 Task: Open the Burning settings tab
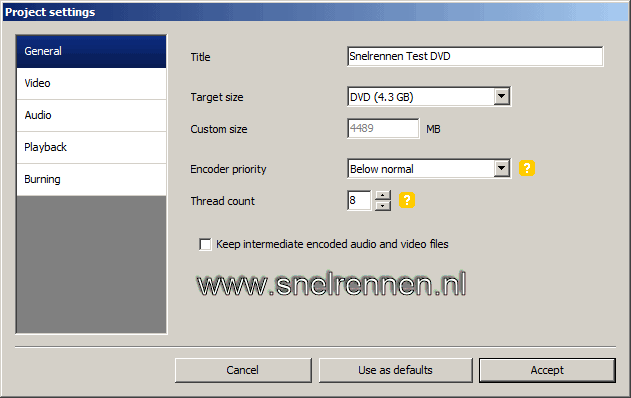(91, 179)
